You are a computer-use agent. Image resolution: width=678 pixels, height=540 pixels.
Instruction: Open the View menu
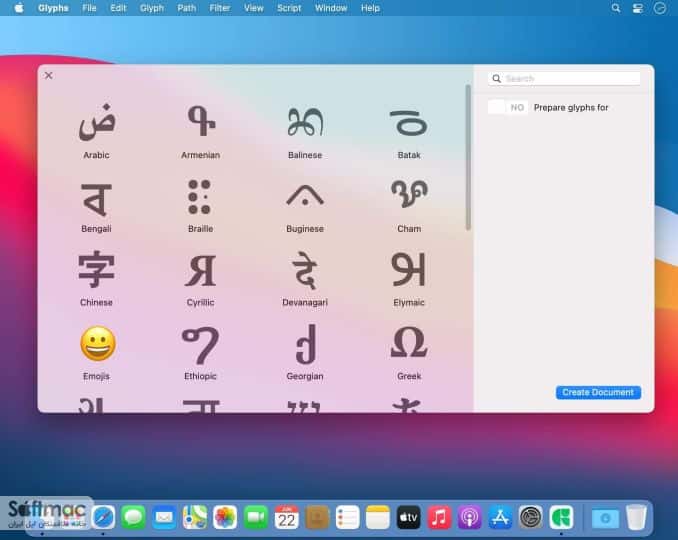253,8
